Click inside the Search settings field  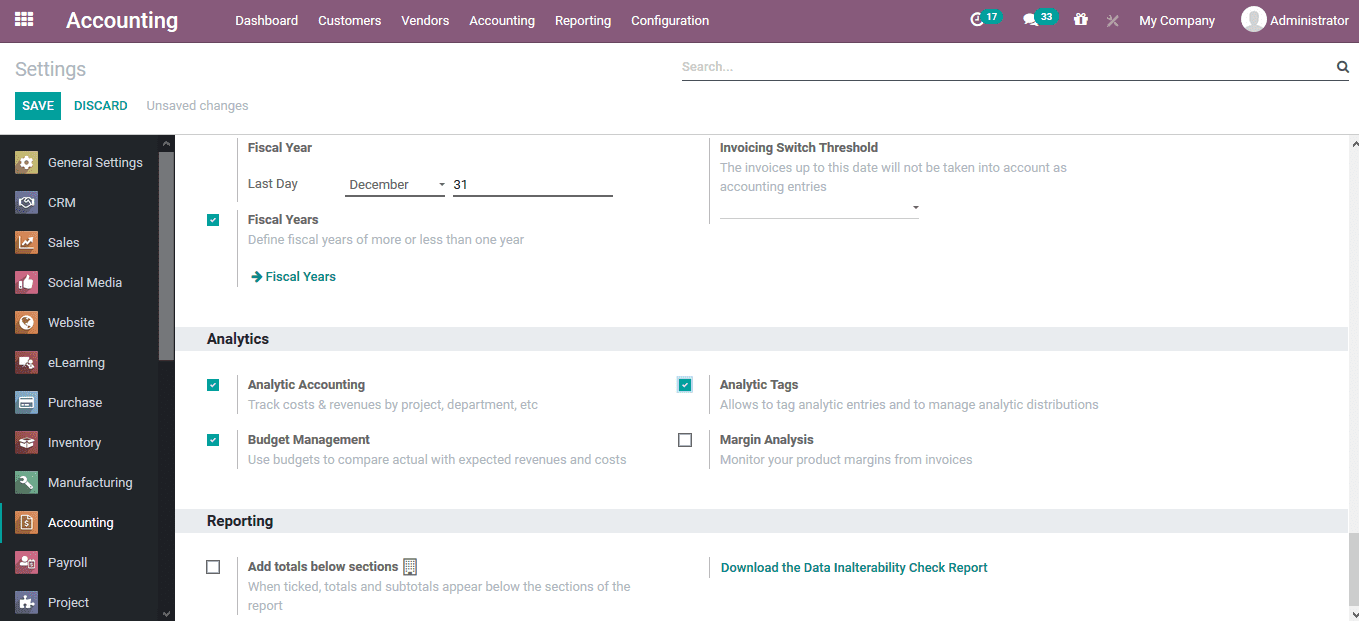pos(1000,66)
